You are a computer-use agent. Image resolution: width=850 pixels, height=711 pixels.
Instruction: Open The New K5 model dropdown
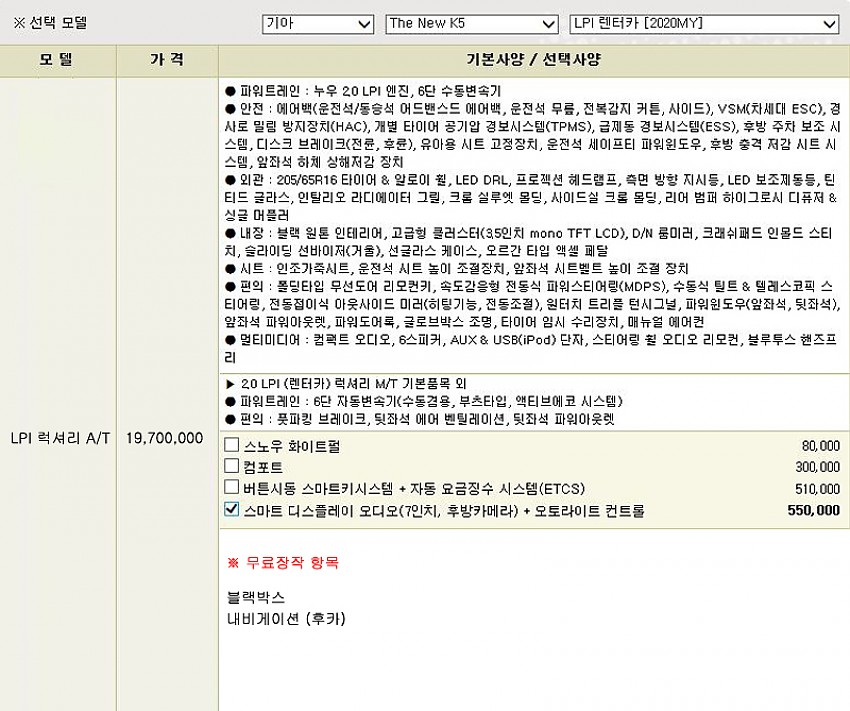pyautogui.click(x=471, y=23)
